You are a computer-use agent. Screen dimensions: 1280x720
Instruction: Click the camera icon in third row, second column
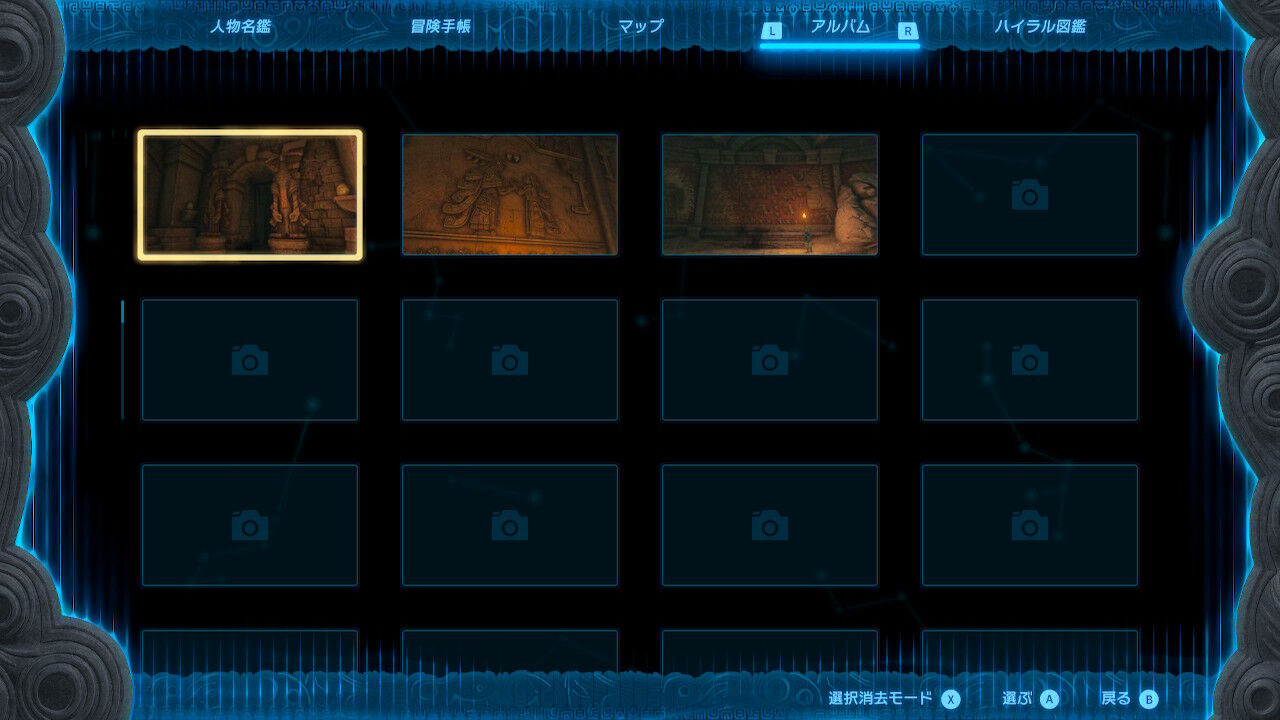pyautogui.click(x=510, y=525)
